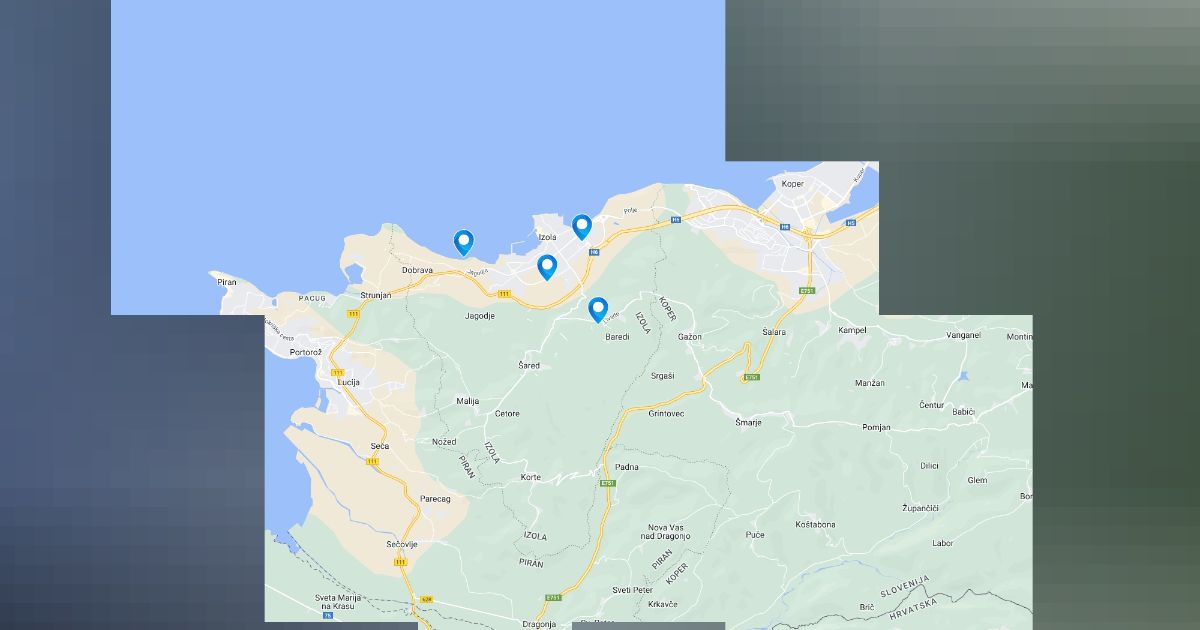The height and width of the screenshot is (630, 1200).
Task: Click the SLOVENIJA border label
Action: point(904,587)
